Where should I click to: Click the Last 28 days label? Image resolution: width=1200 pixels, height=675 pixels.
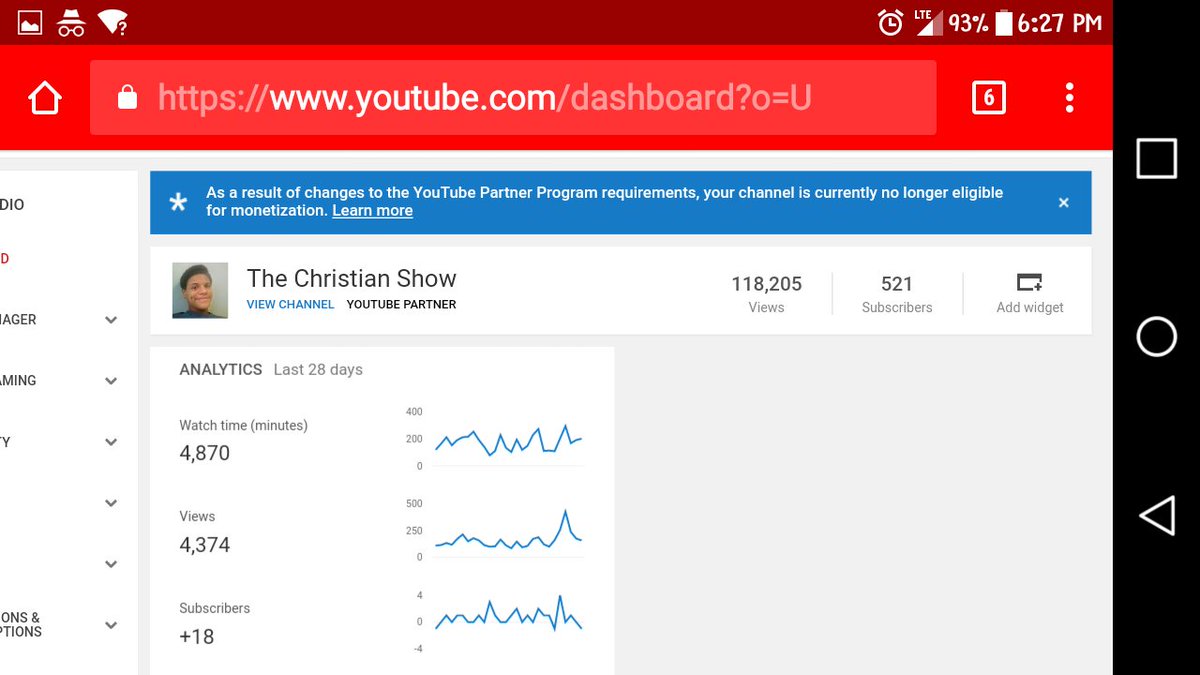point(318,369)
